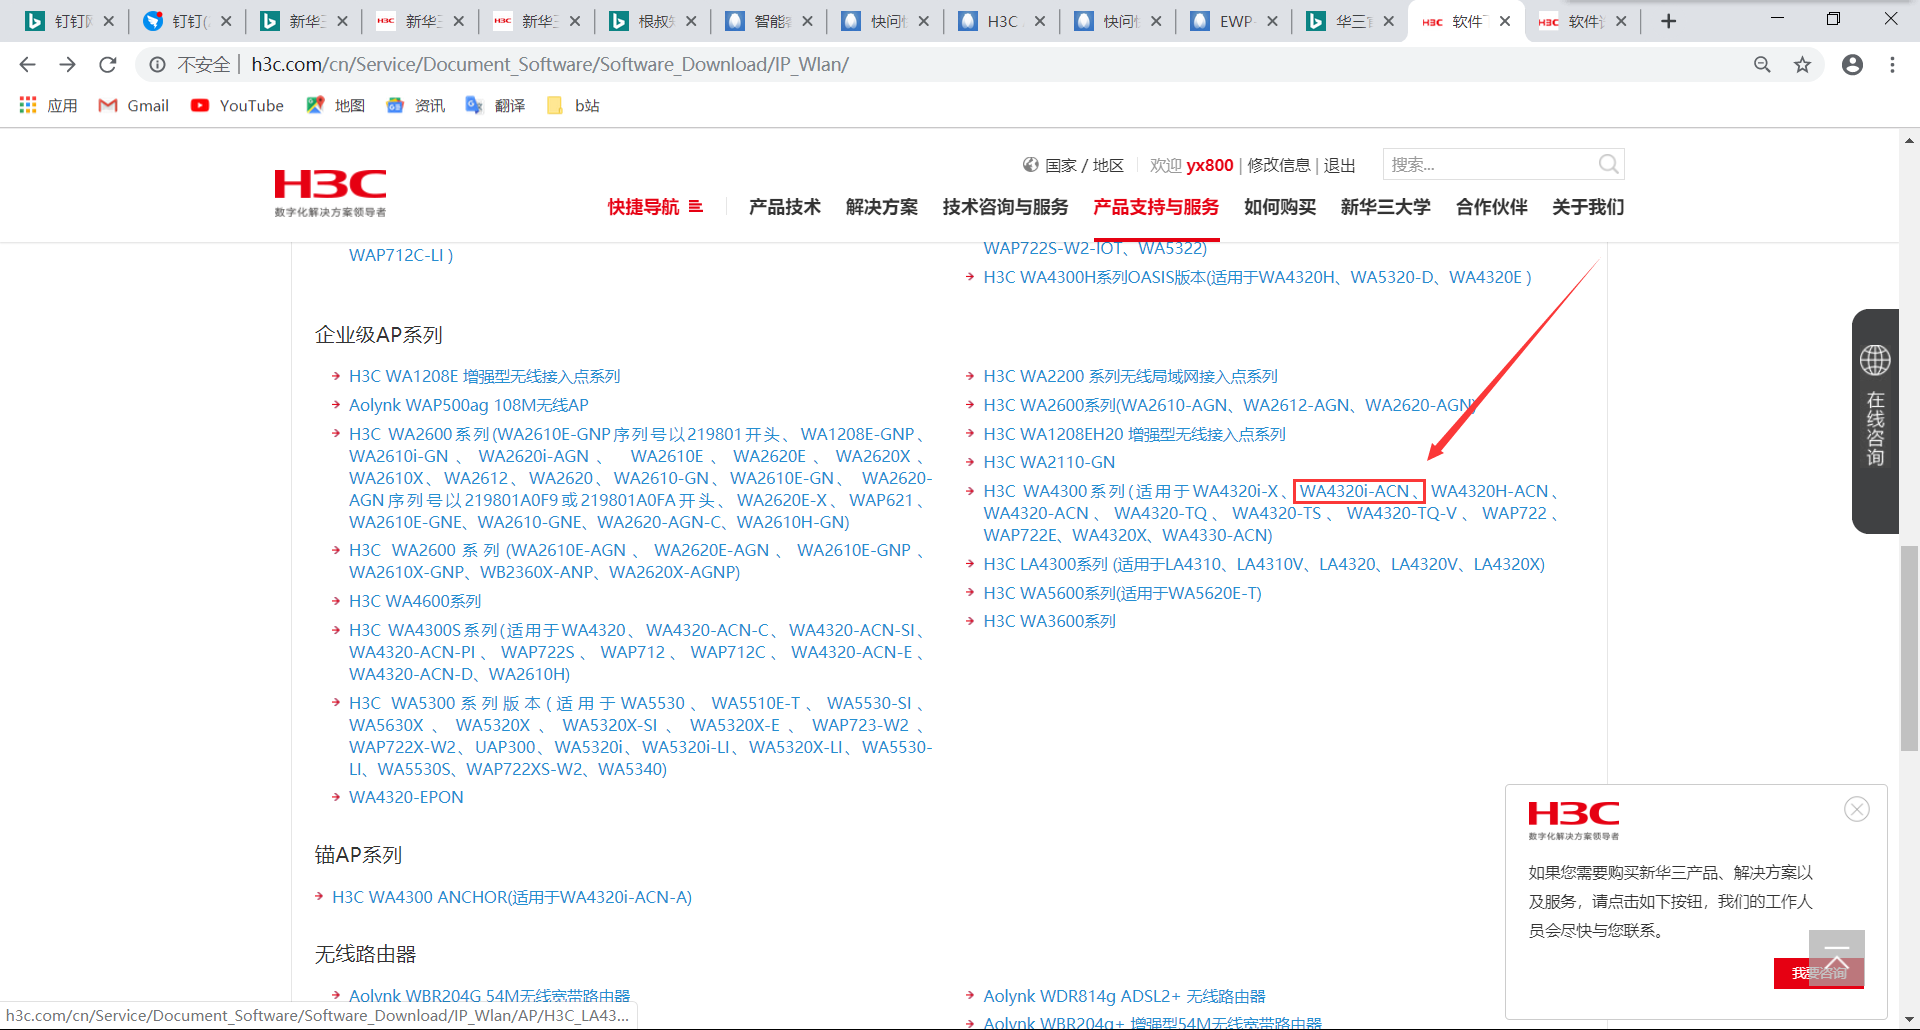The image size is (1920, 1030).
Task: Close the 根叔 browser tab
Action: coord(691,21)
